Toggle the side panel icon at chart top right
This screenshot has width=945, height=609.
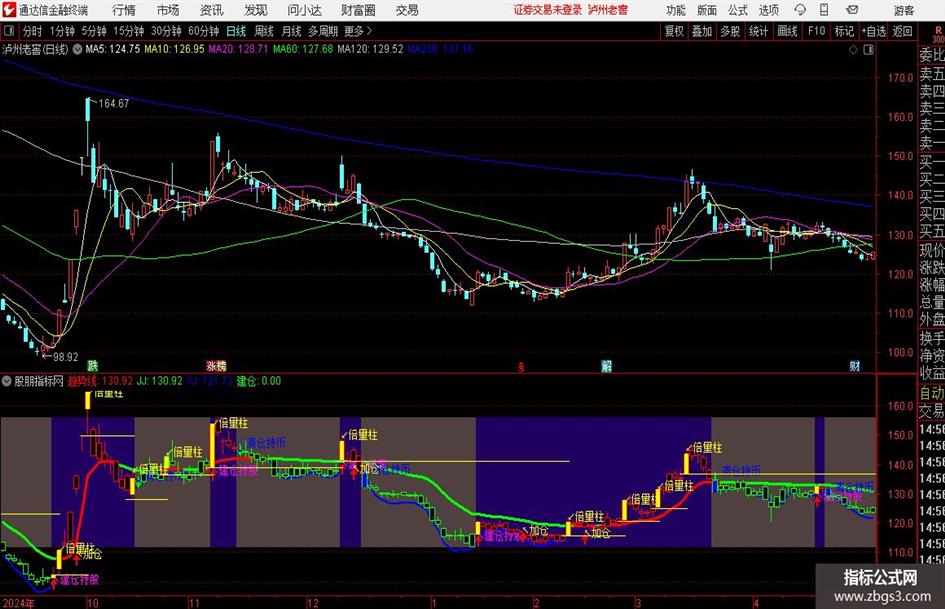click(868, 50)
